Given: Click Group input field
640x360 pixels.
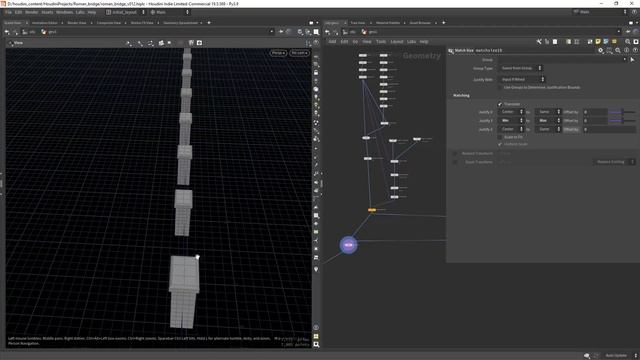Looking at the screenshot, I should (x=562, y=60).
